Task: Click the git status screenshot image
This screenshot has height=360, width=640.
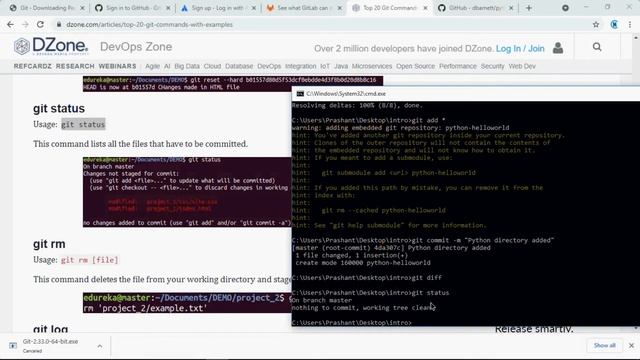Action: (x=187, y=192)
